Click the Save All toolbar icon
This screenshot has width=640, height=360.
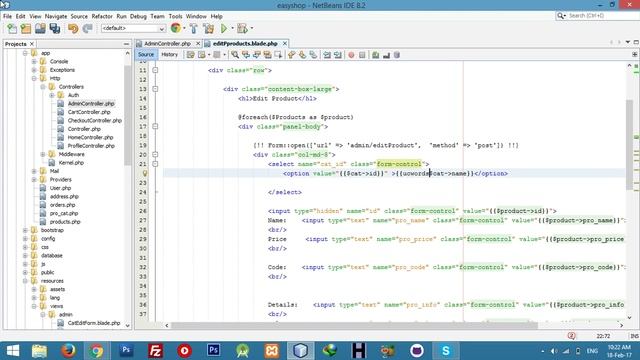coord(55,28)
